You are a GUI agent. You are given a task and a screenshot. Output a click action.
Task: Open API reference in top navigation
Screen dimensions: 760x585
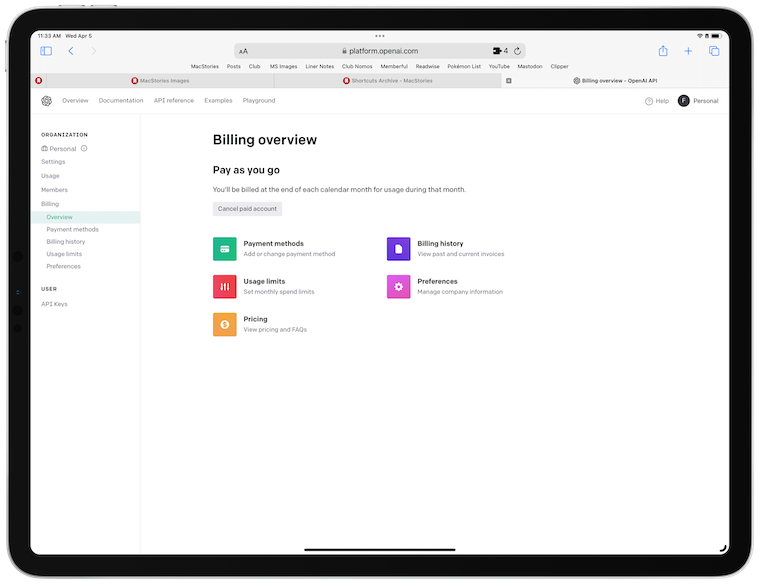point(174,100)
